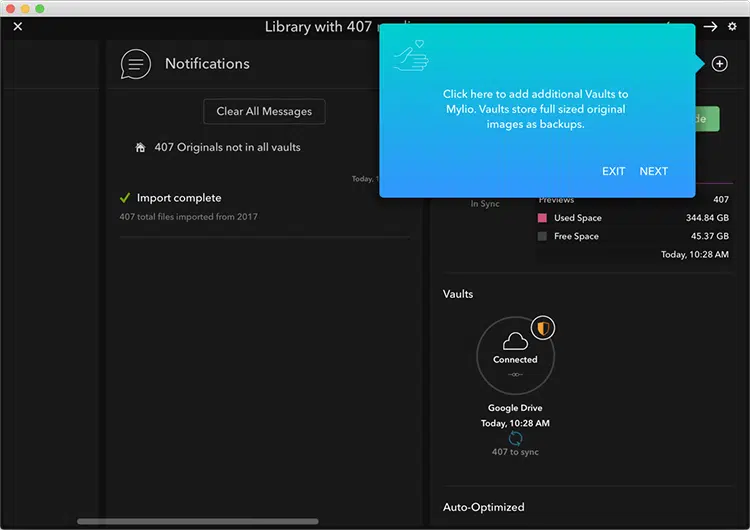The height and width of the screenshot is (530, 750).
Task: Click the pink Used Space color swatch
Action: coord(542,218)
